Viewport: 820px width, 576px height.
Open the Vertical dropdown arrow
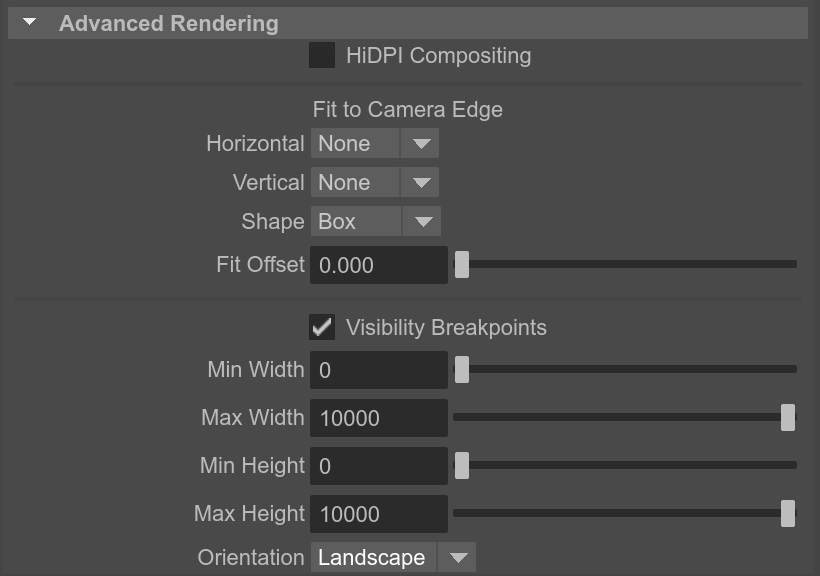[x=420, y=182]
